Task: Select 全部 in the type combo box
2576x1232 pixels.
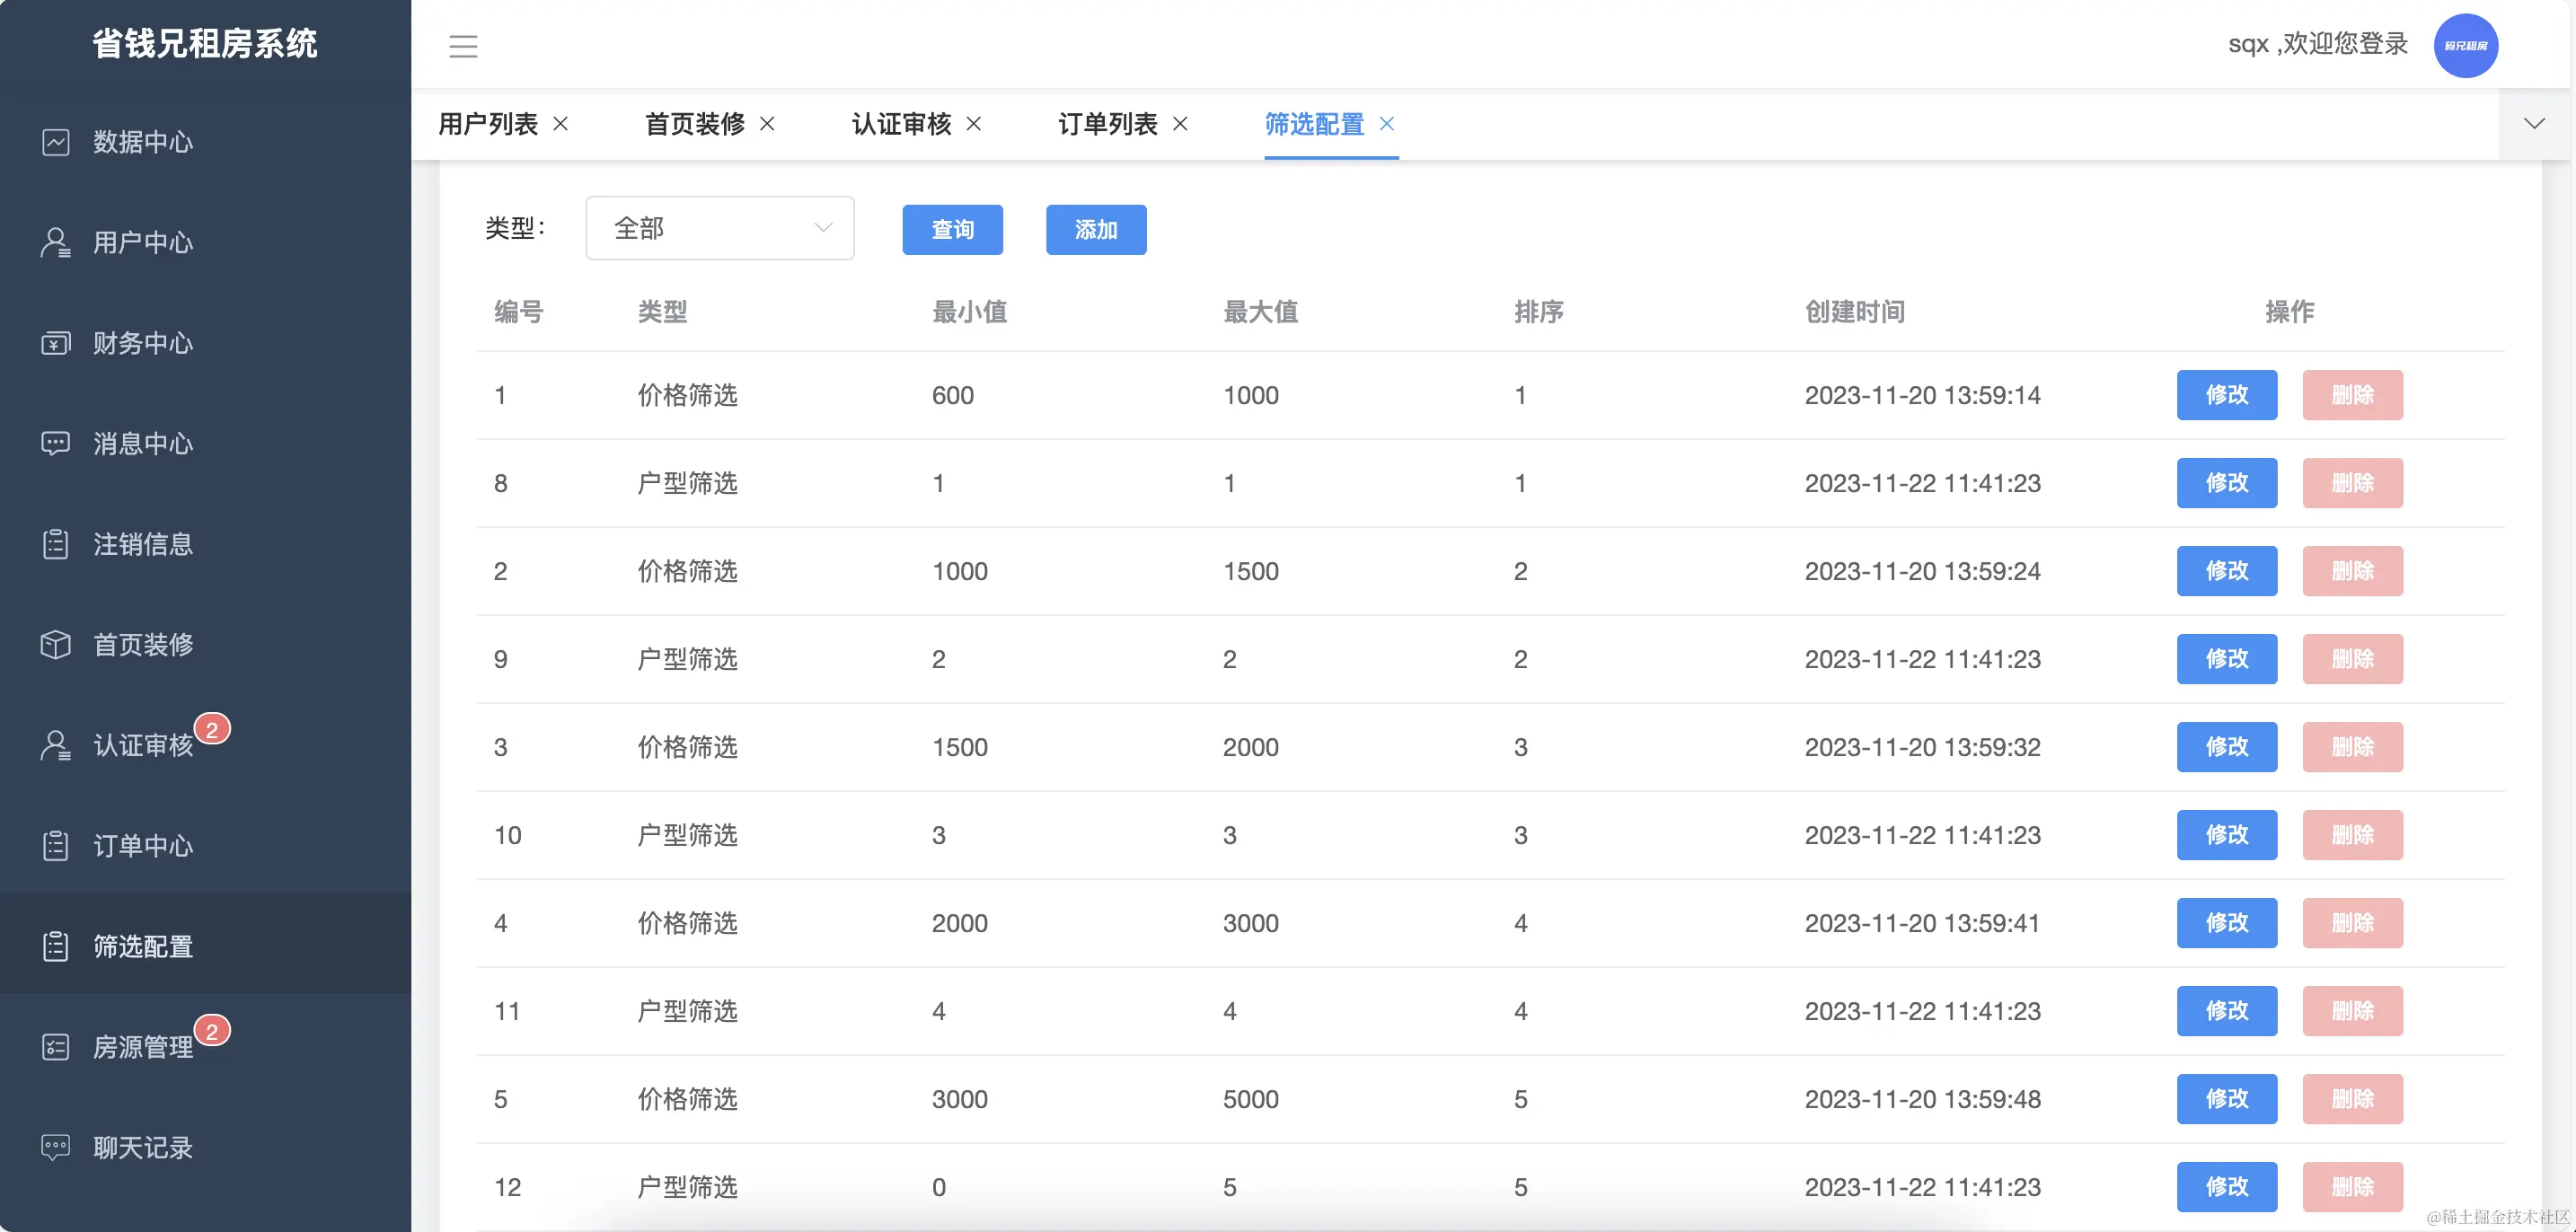Action: pyautogui.click(x=720, y=228)
